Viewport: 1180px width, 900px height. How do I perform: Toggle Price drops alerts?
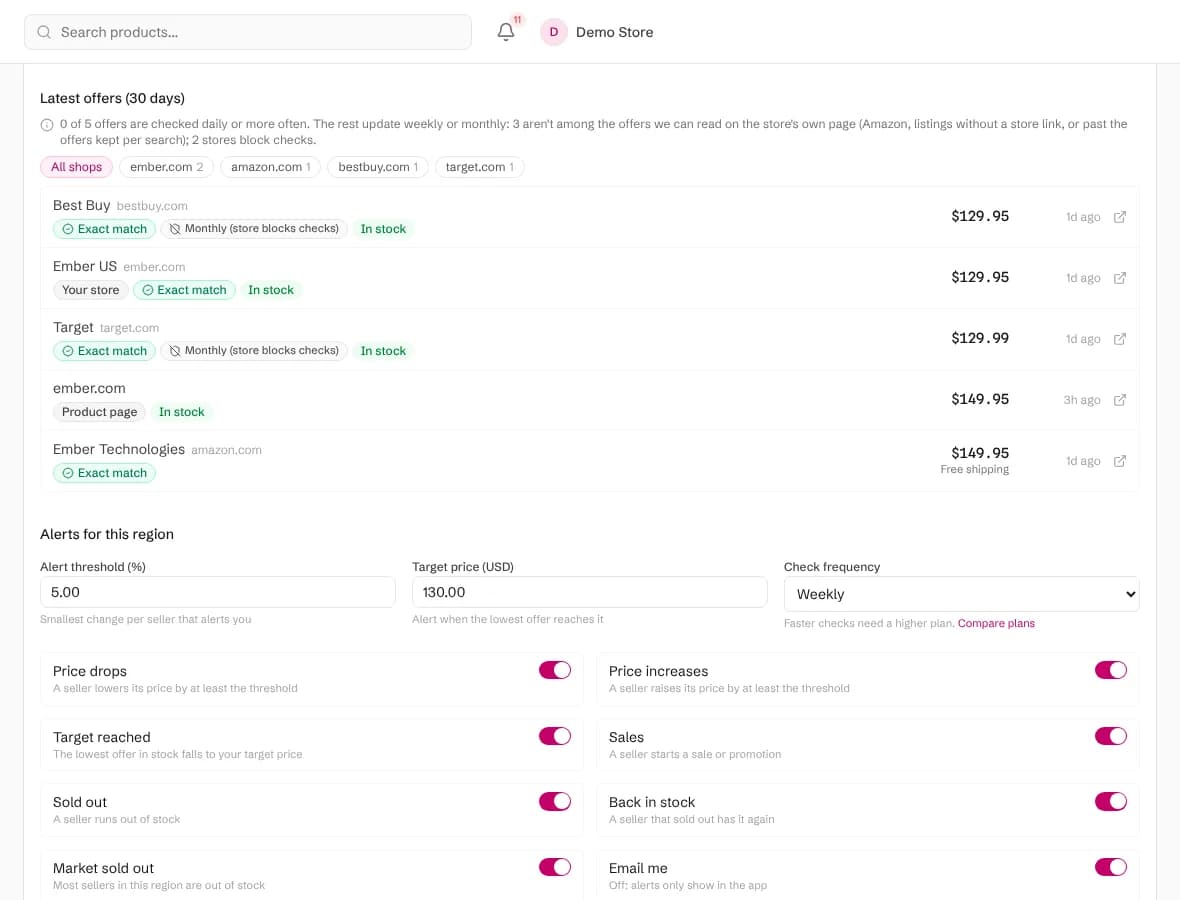point(555,670)
